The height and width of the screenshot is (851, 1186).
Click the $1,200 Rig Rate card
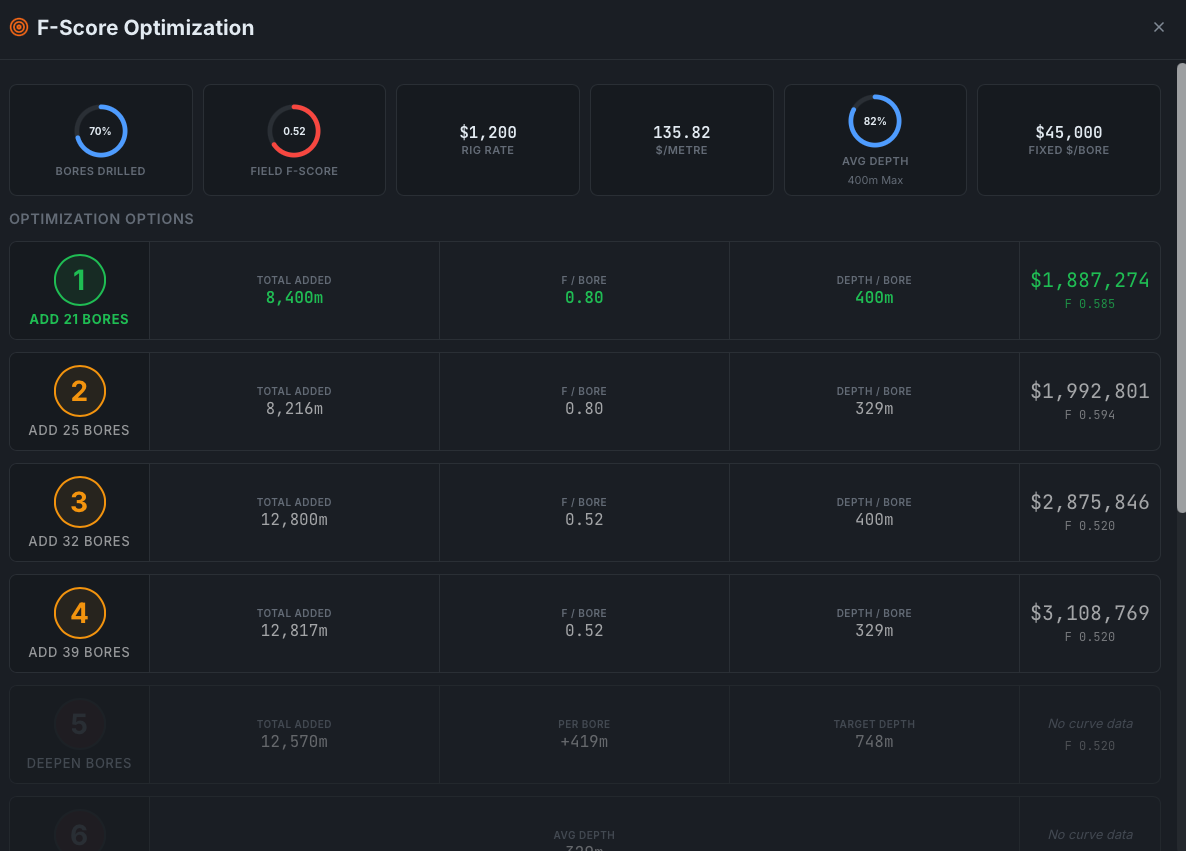click(x=487, y=140)
